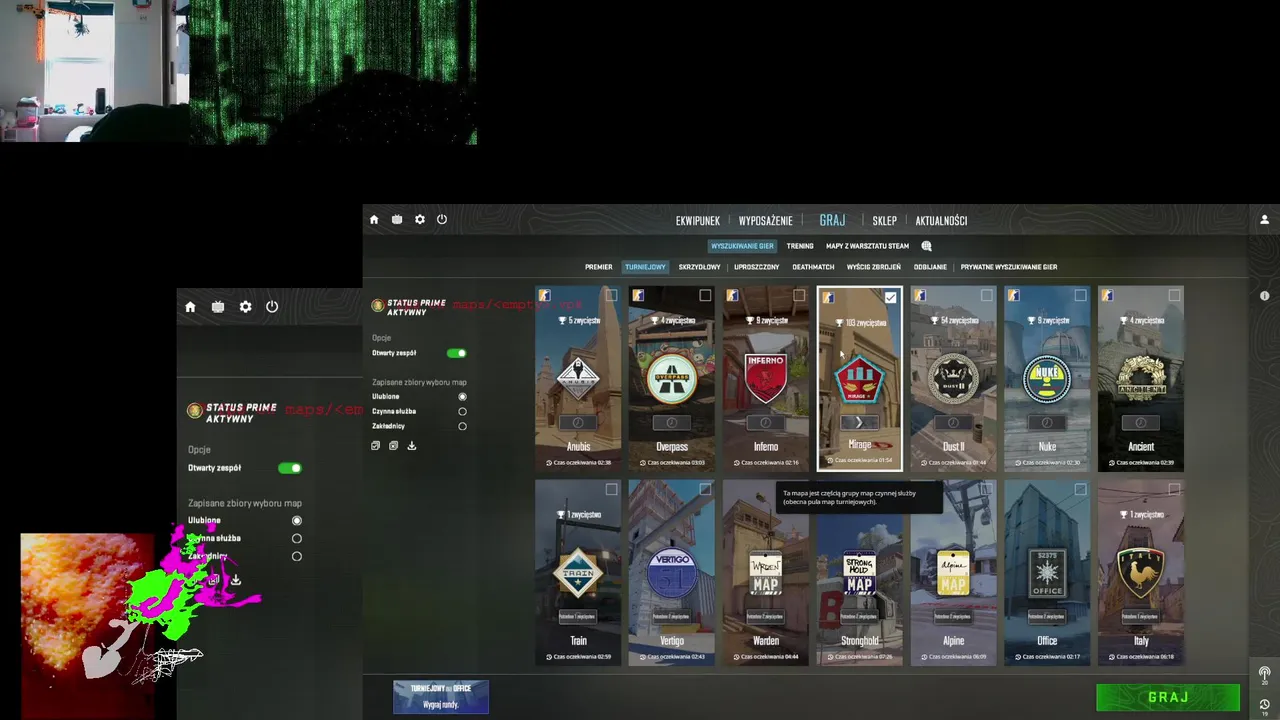The width and height of the screenshot is (1280, 720).
Task: Click the Inferno shield badge
Action: click(x=765, y=379)
